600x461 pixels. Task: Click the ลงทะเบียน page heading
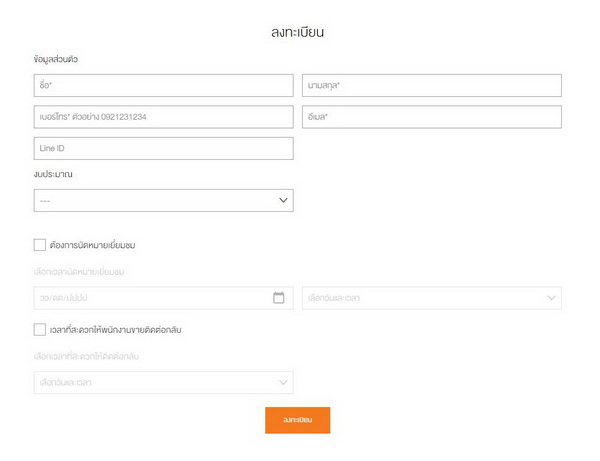(298, 32)
